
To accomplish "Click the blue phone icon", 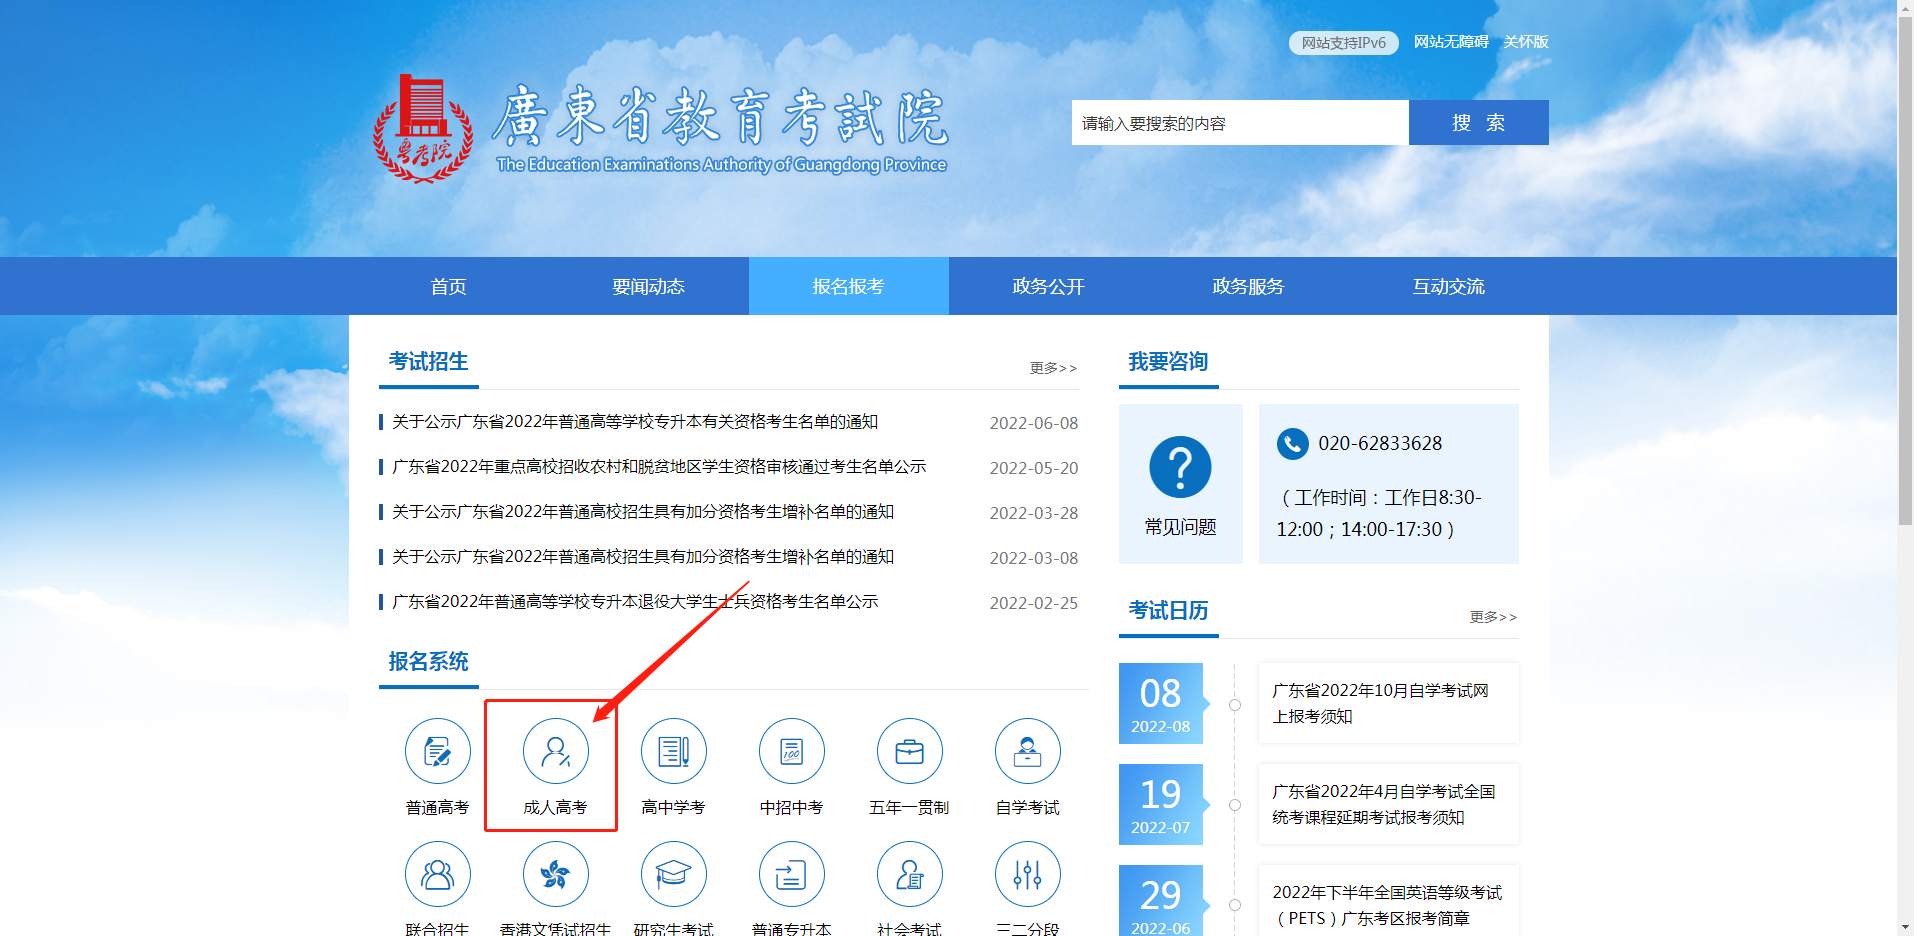I will pos(1292,443).
